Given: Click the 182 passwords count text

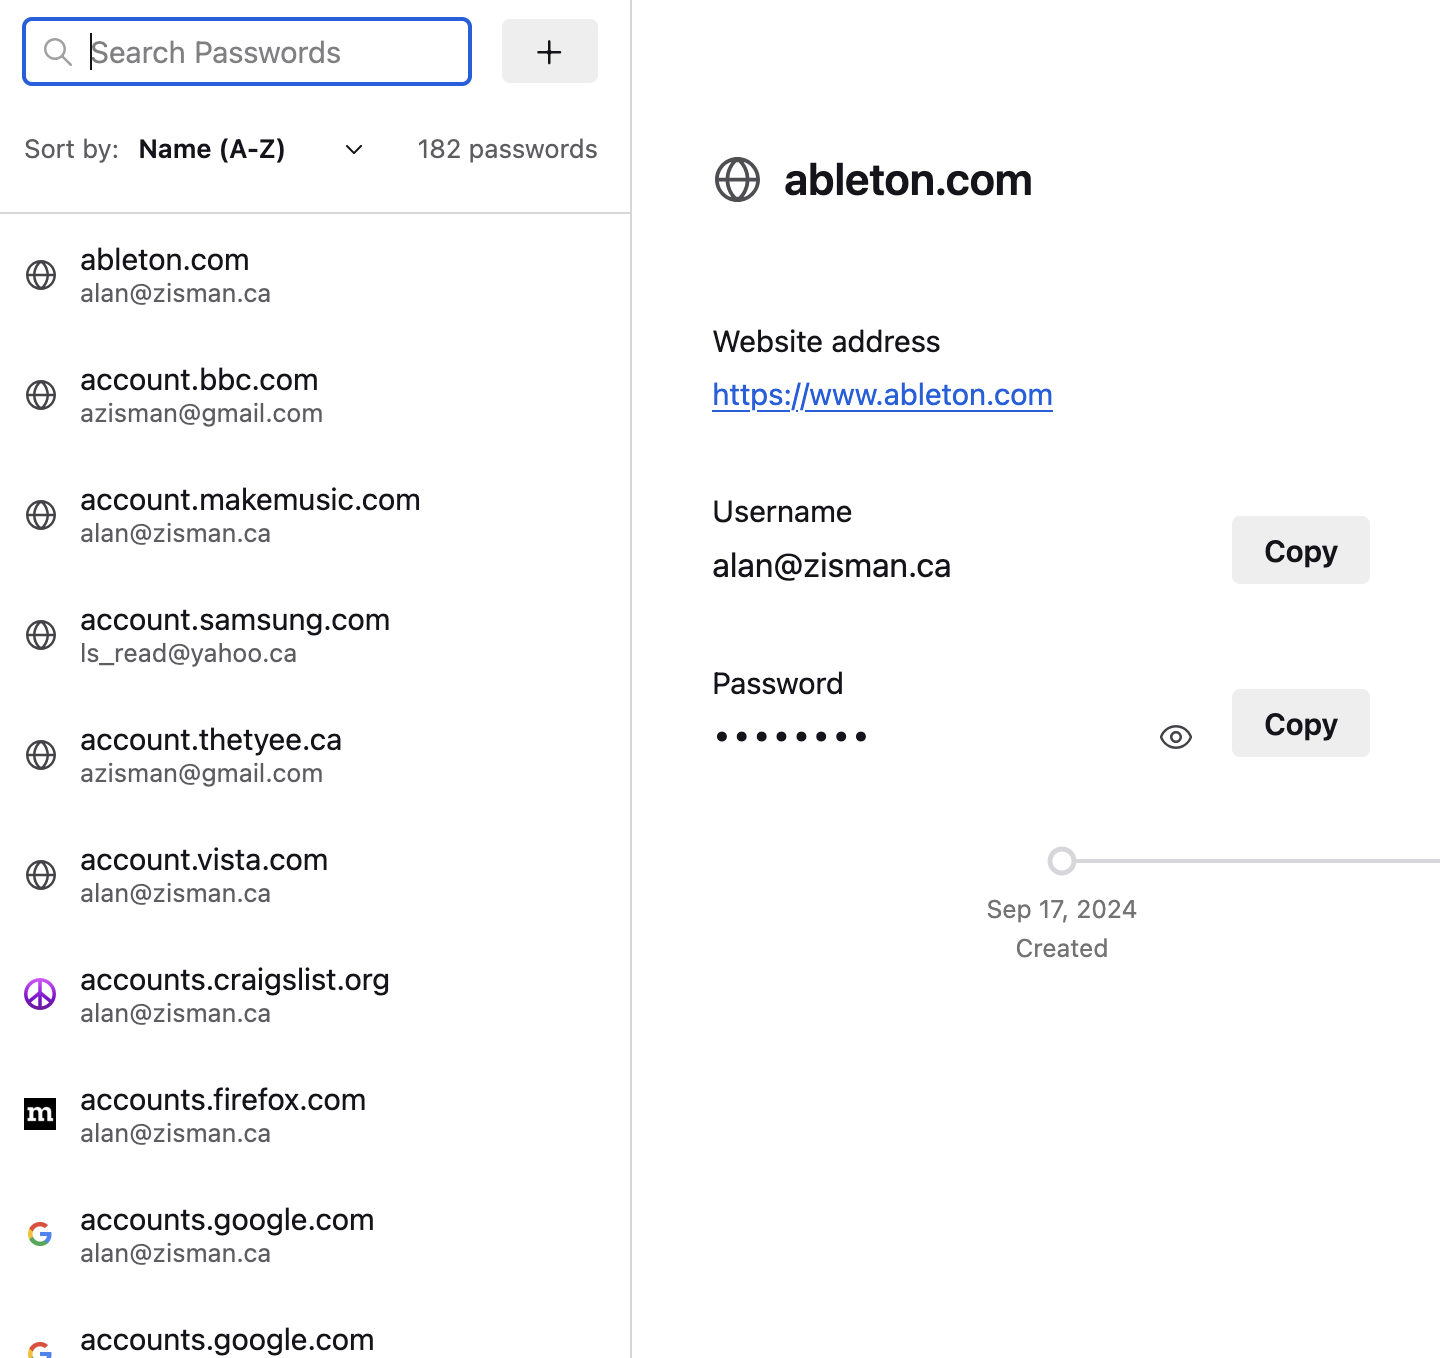Looking at the screenshot, I should tap(507, 149).
